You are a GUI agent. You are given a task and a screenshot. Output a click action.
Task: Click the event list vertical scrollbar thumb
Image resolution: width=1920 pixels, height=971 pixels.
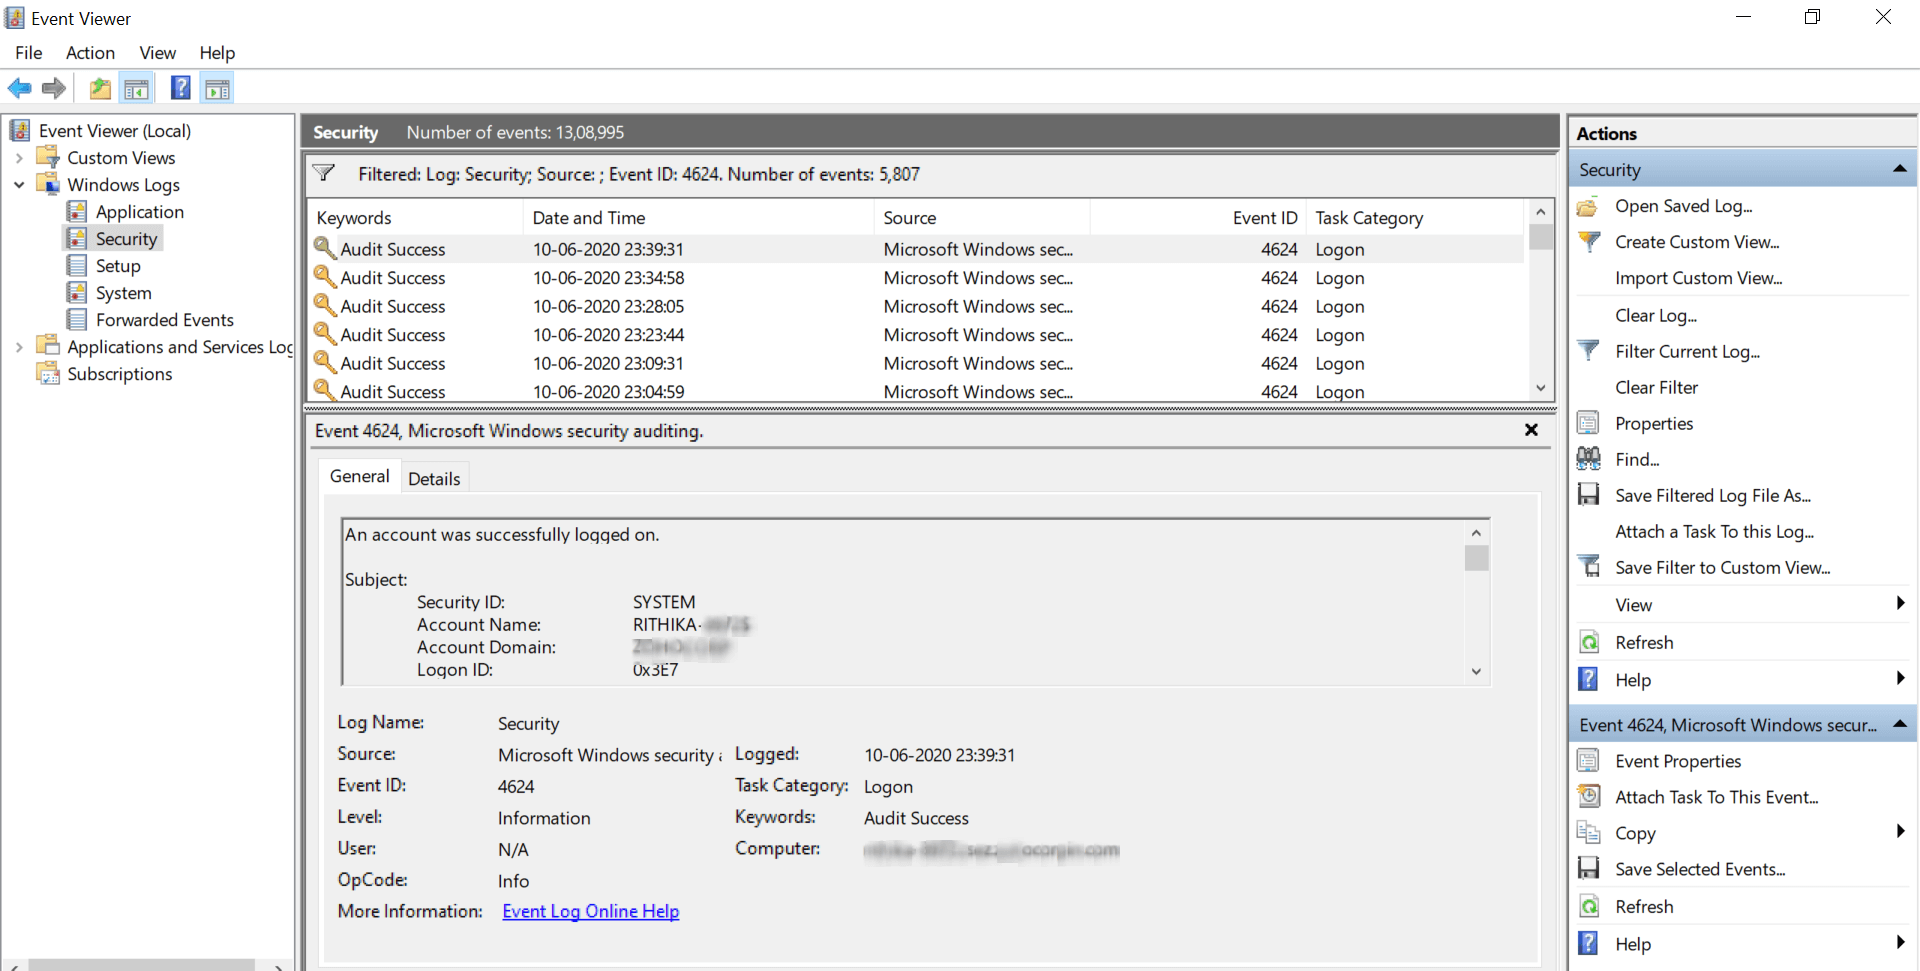tap(1541, 237)
